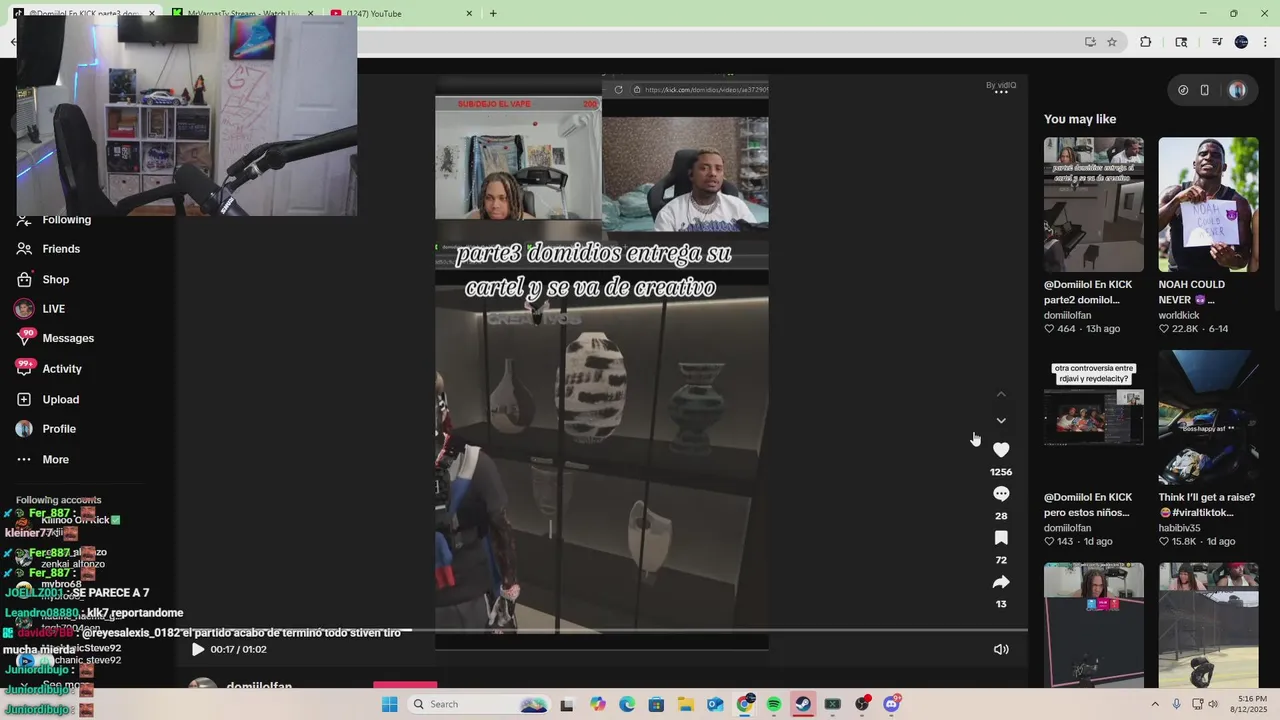This screenshot has width=1280, height=720.
Task: Open TikTok profile avatar at top right
Action: 1238,90
